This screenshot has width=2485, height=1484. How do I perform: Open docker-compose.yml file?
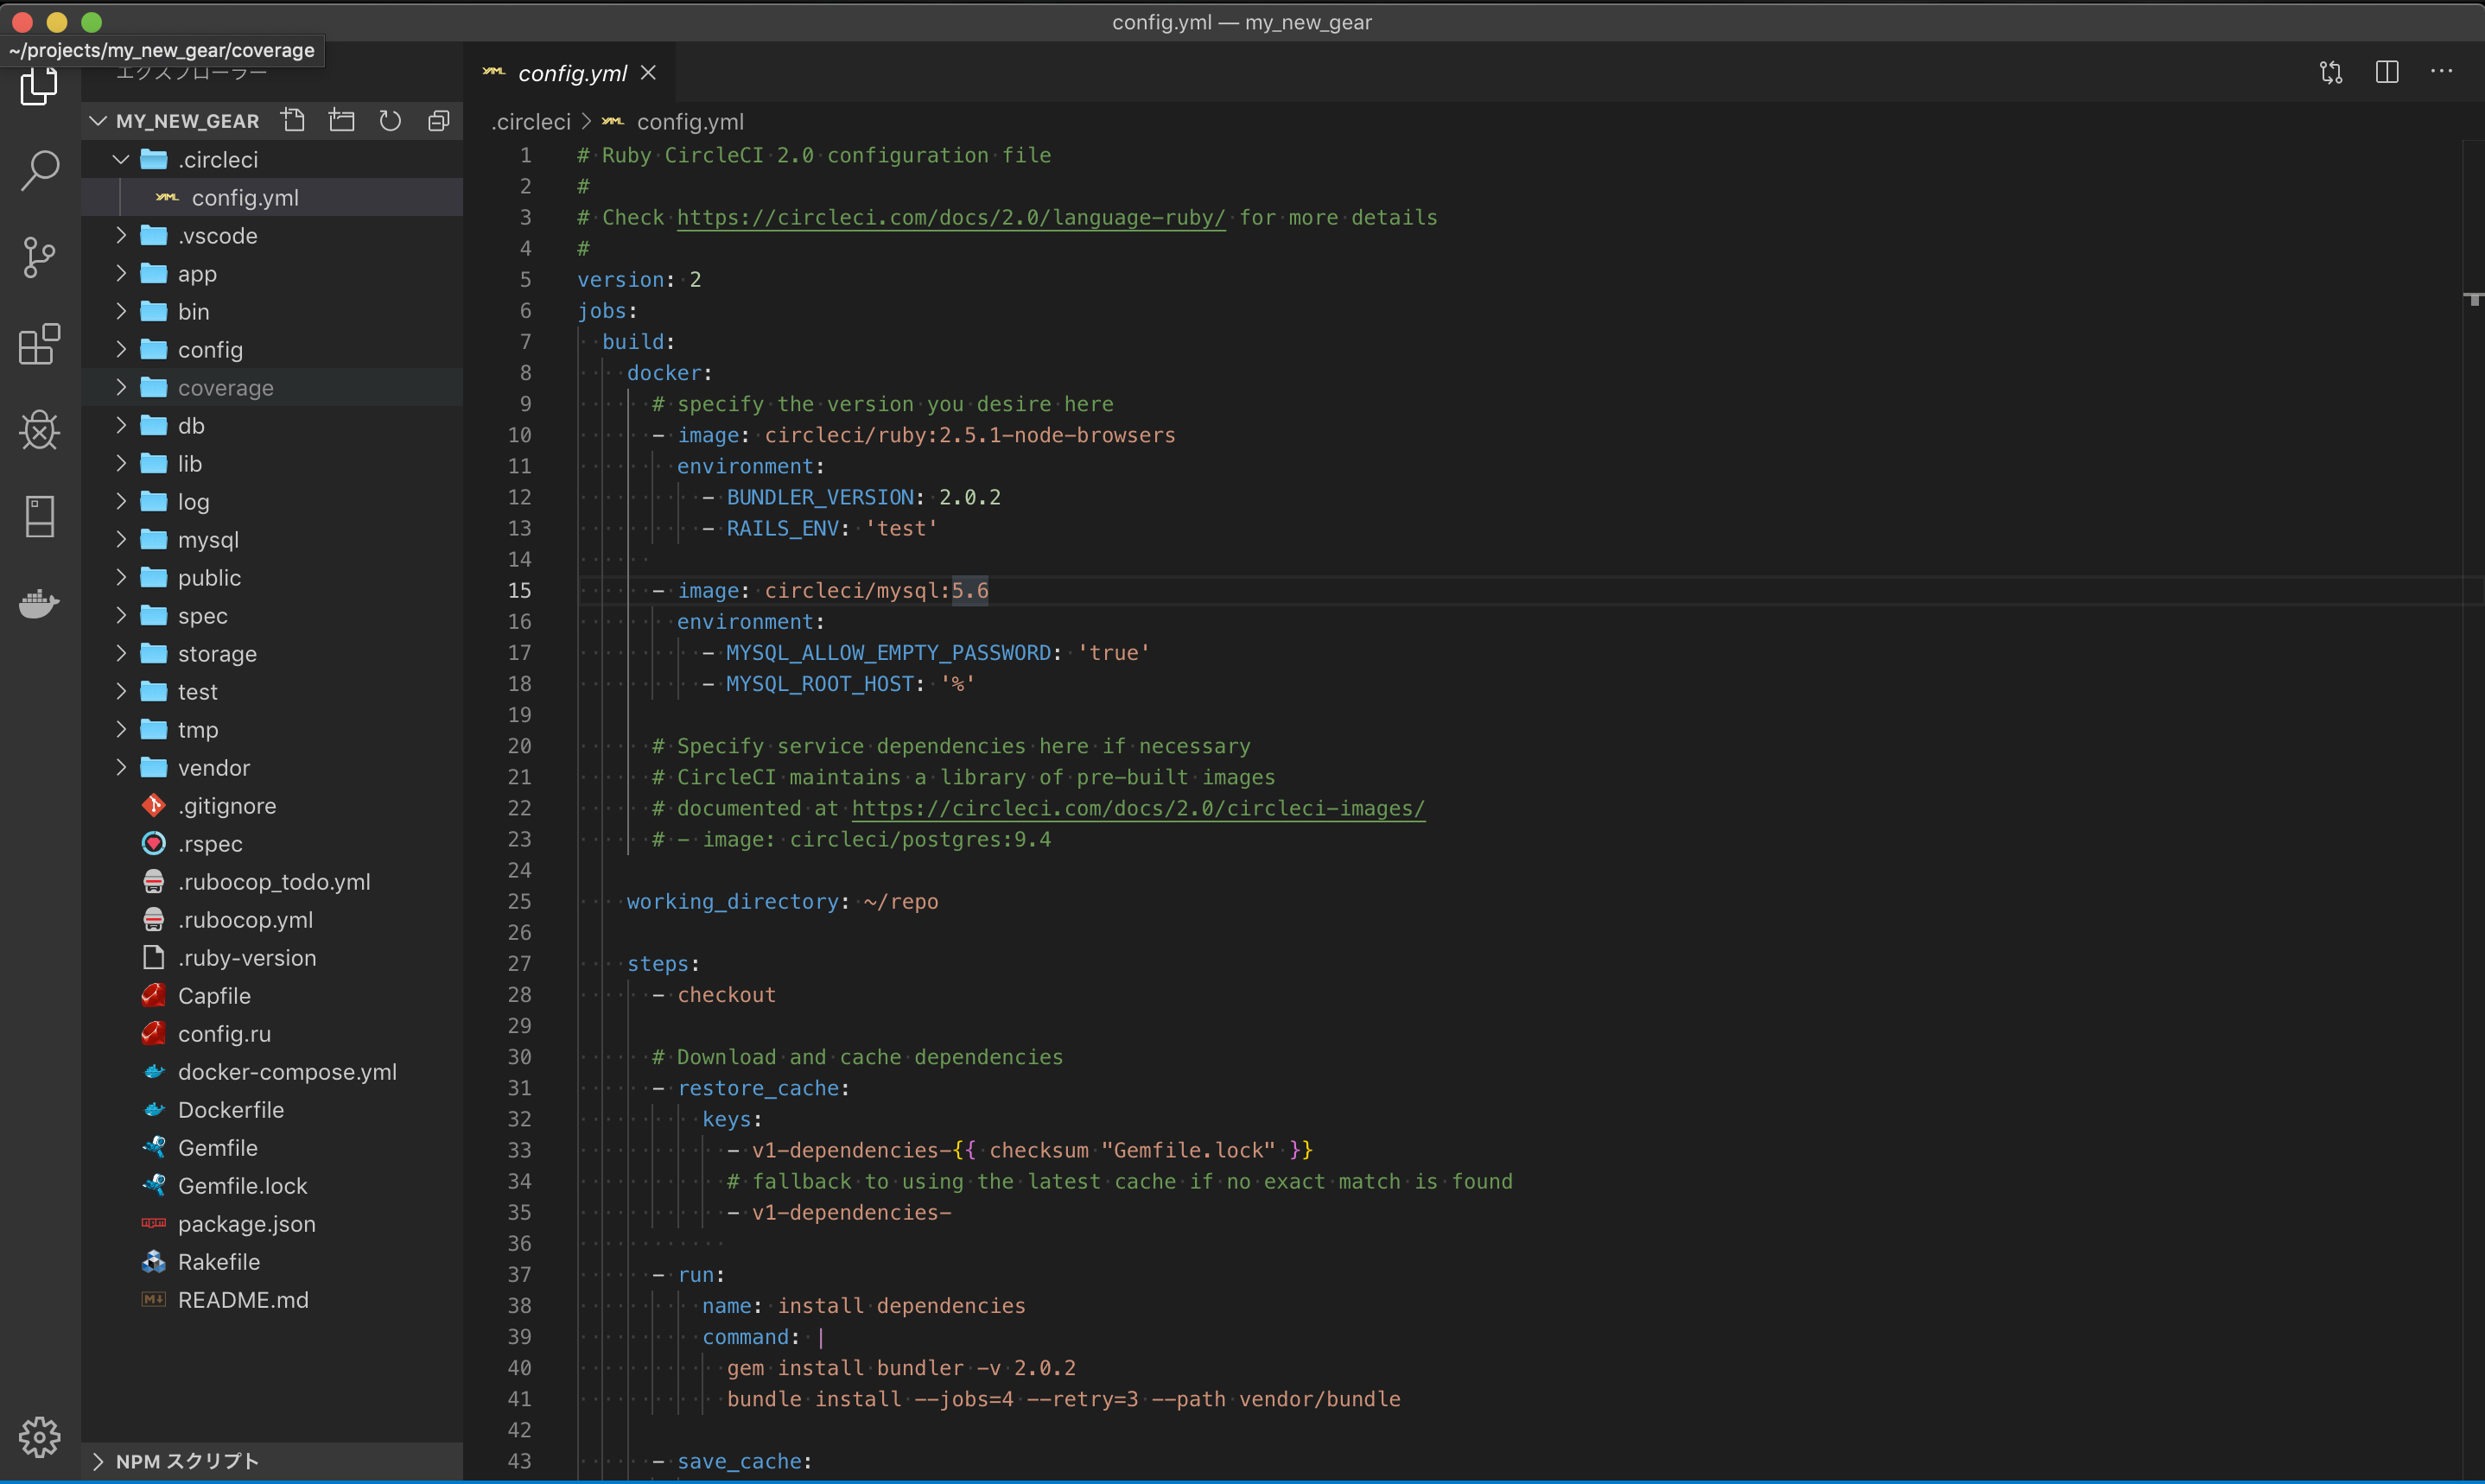tap(272, 1072)
